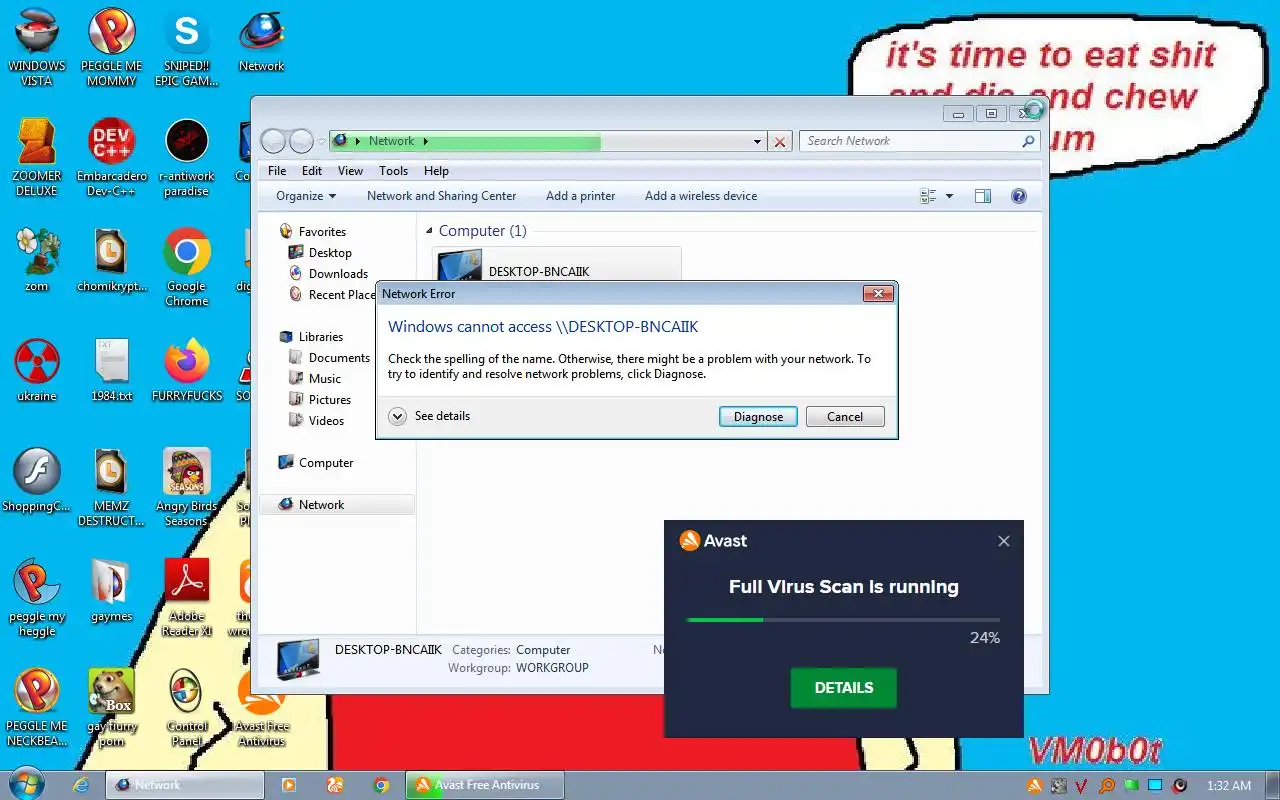Switch to Avast Free Antivirus taskbar button
The image size is (1280, 800).
[x=485, y=785]
